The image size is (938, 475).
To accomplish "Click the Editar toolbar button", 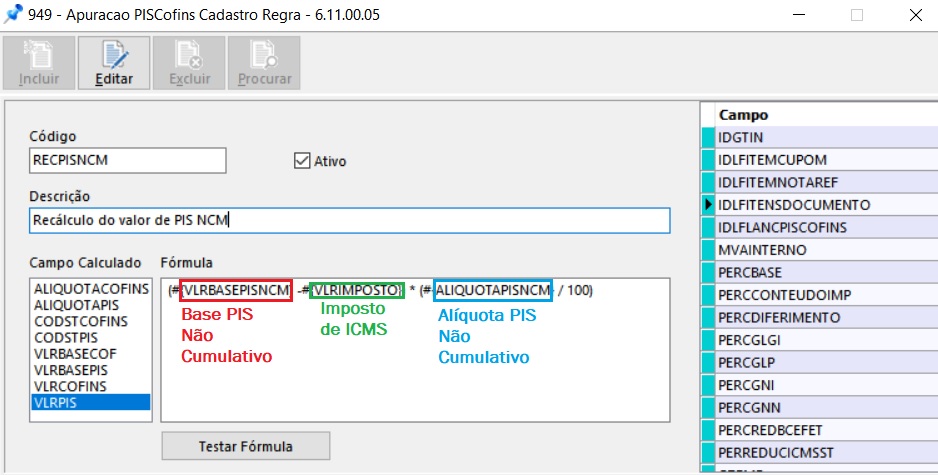I will click(x=114, y=63).
